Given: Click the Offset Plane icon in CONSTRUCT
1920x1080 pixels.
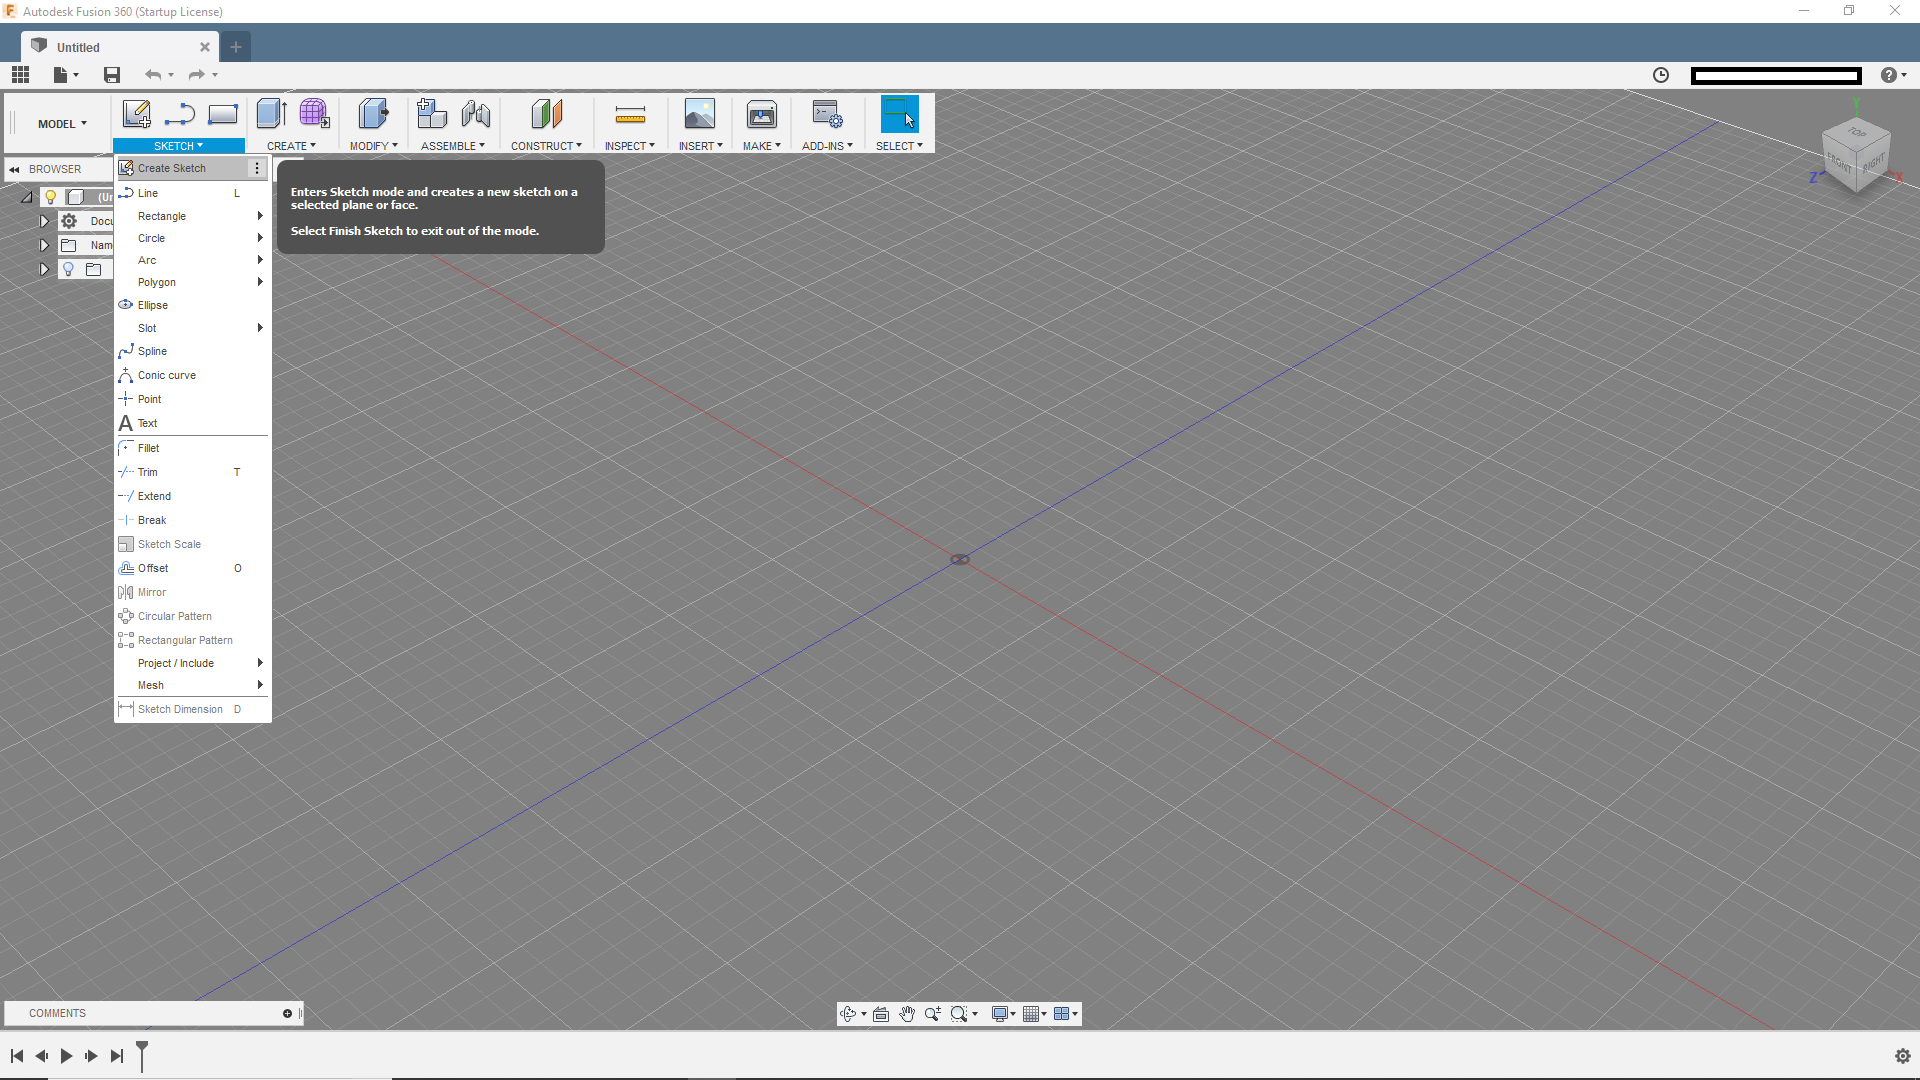Looking at the screenshot, I should tap(547, 114).
